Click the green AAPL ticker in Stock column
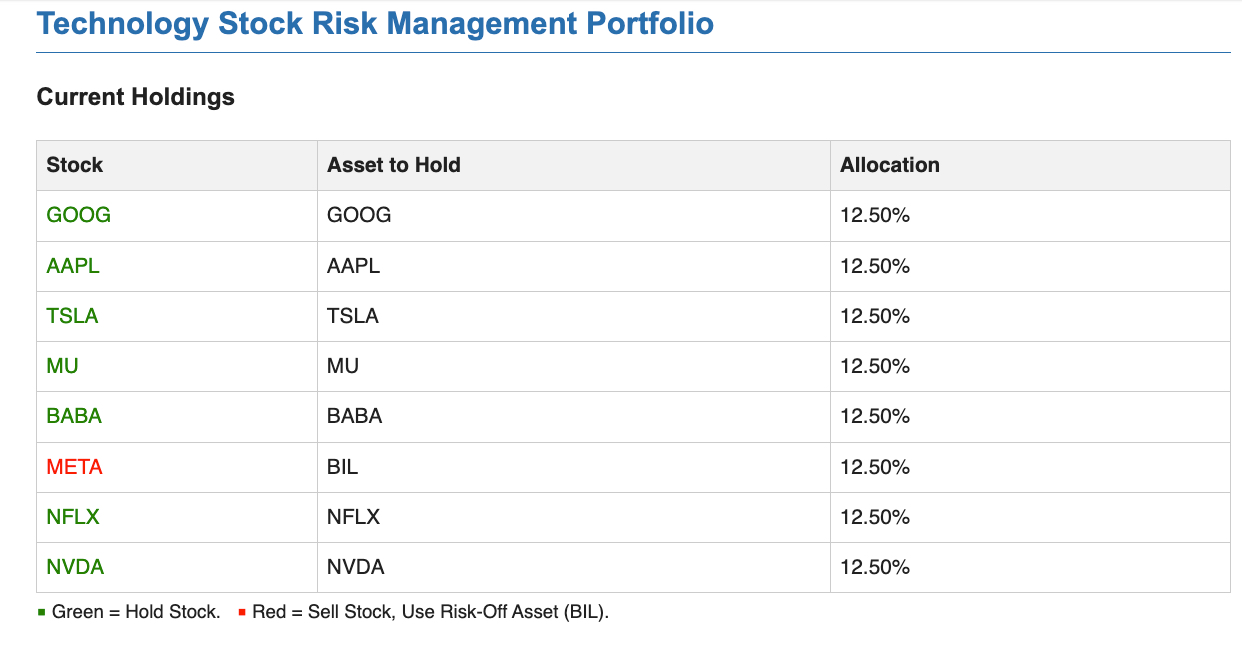 pos(73,266)
